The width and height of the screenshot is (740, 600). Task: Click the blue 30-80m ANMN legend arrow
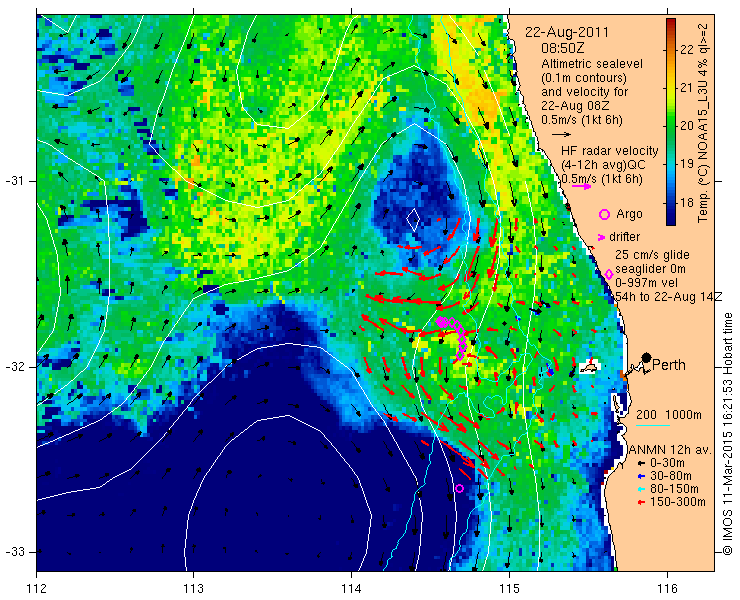(x=641, y=476)
